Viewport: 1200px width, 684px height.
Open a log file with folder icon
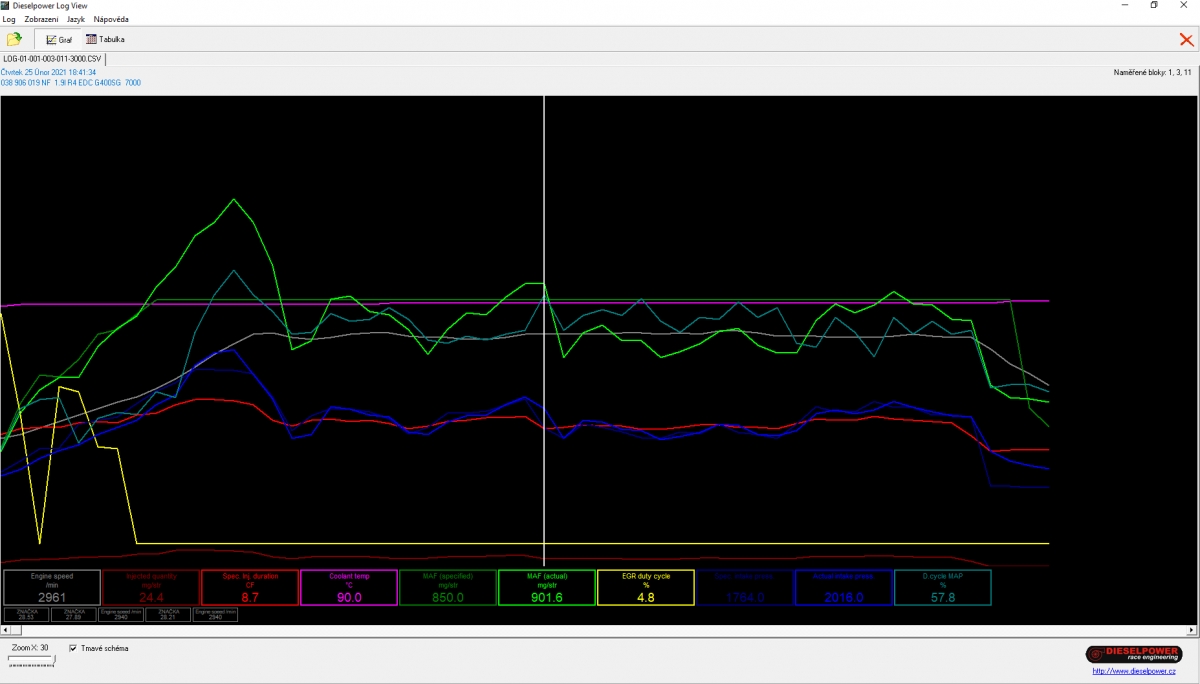pos(14,39)
